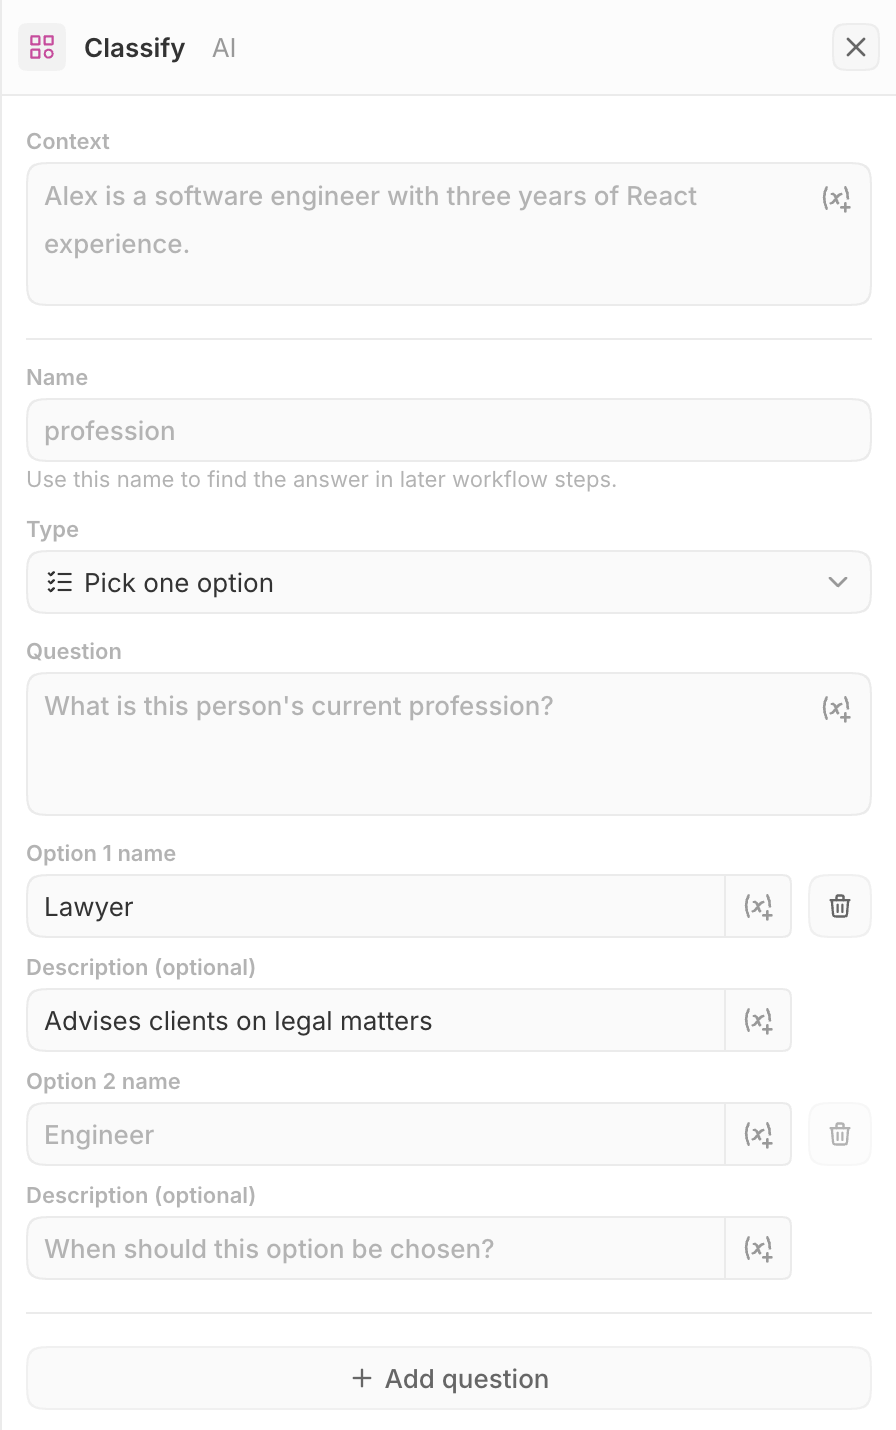Insert variable into Context field
This screenshot has height=1430, width=896.
(837, 199)
